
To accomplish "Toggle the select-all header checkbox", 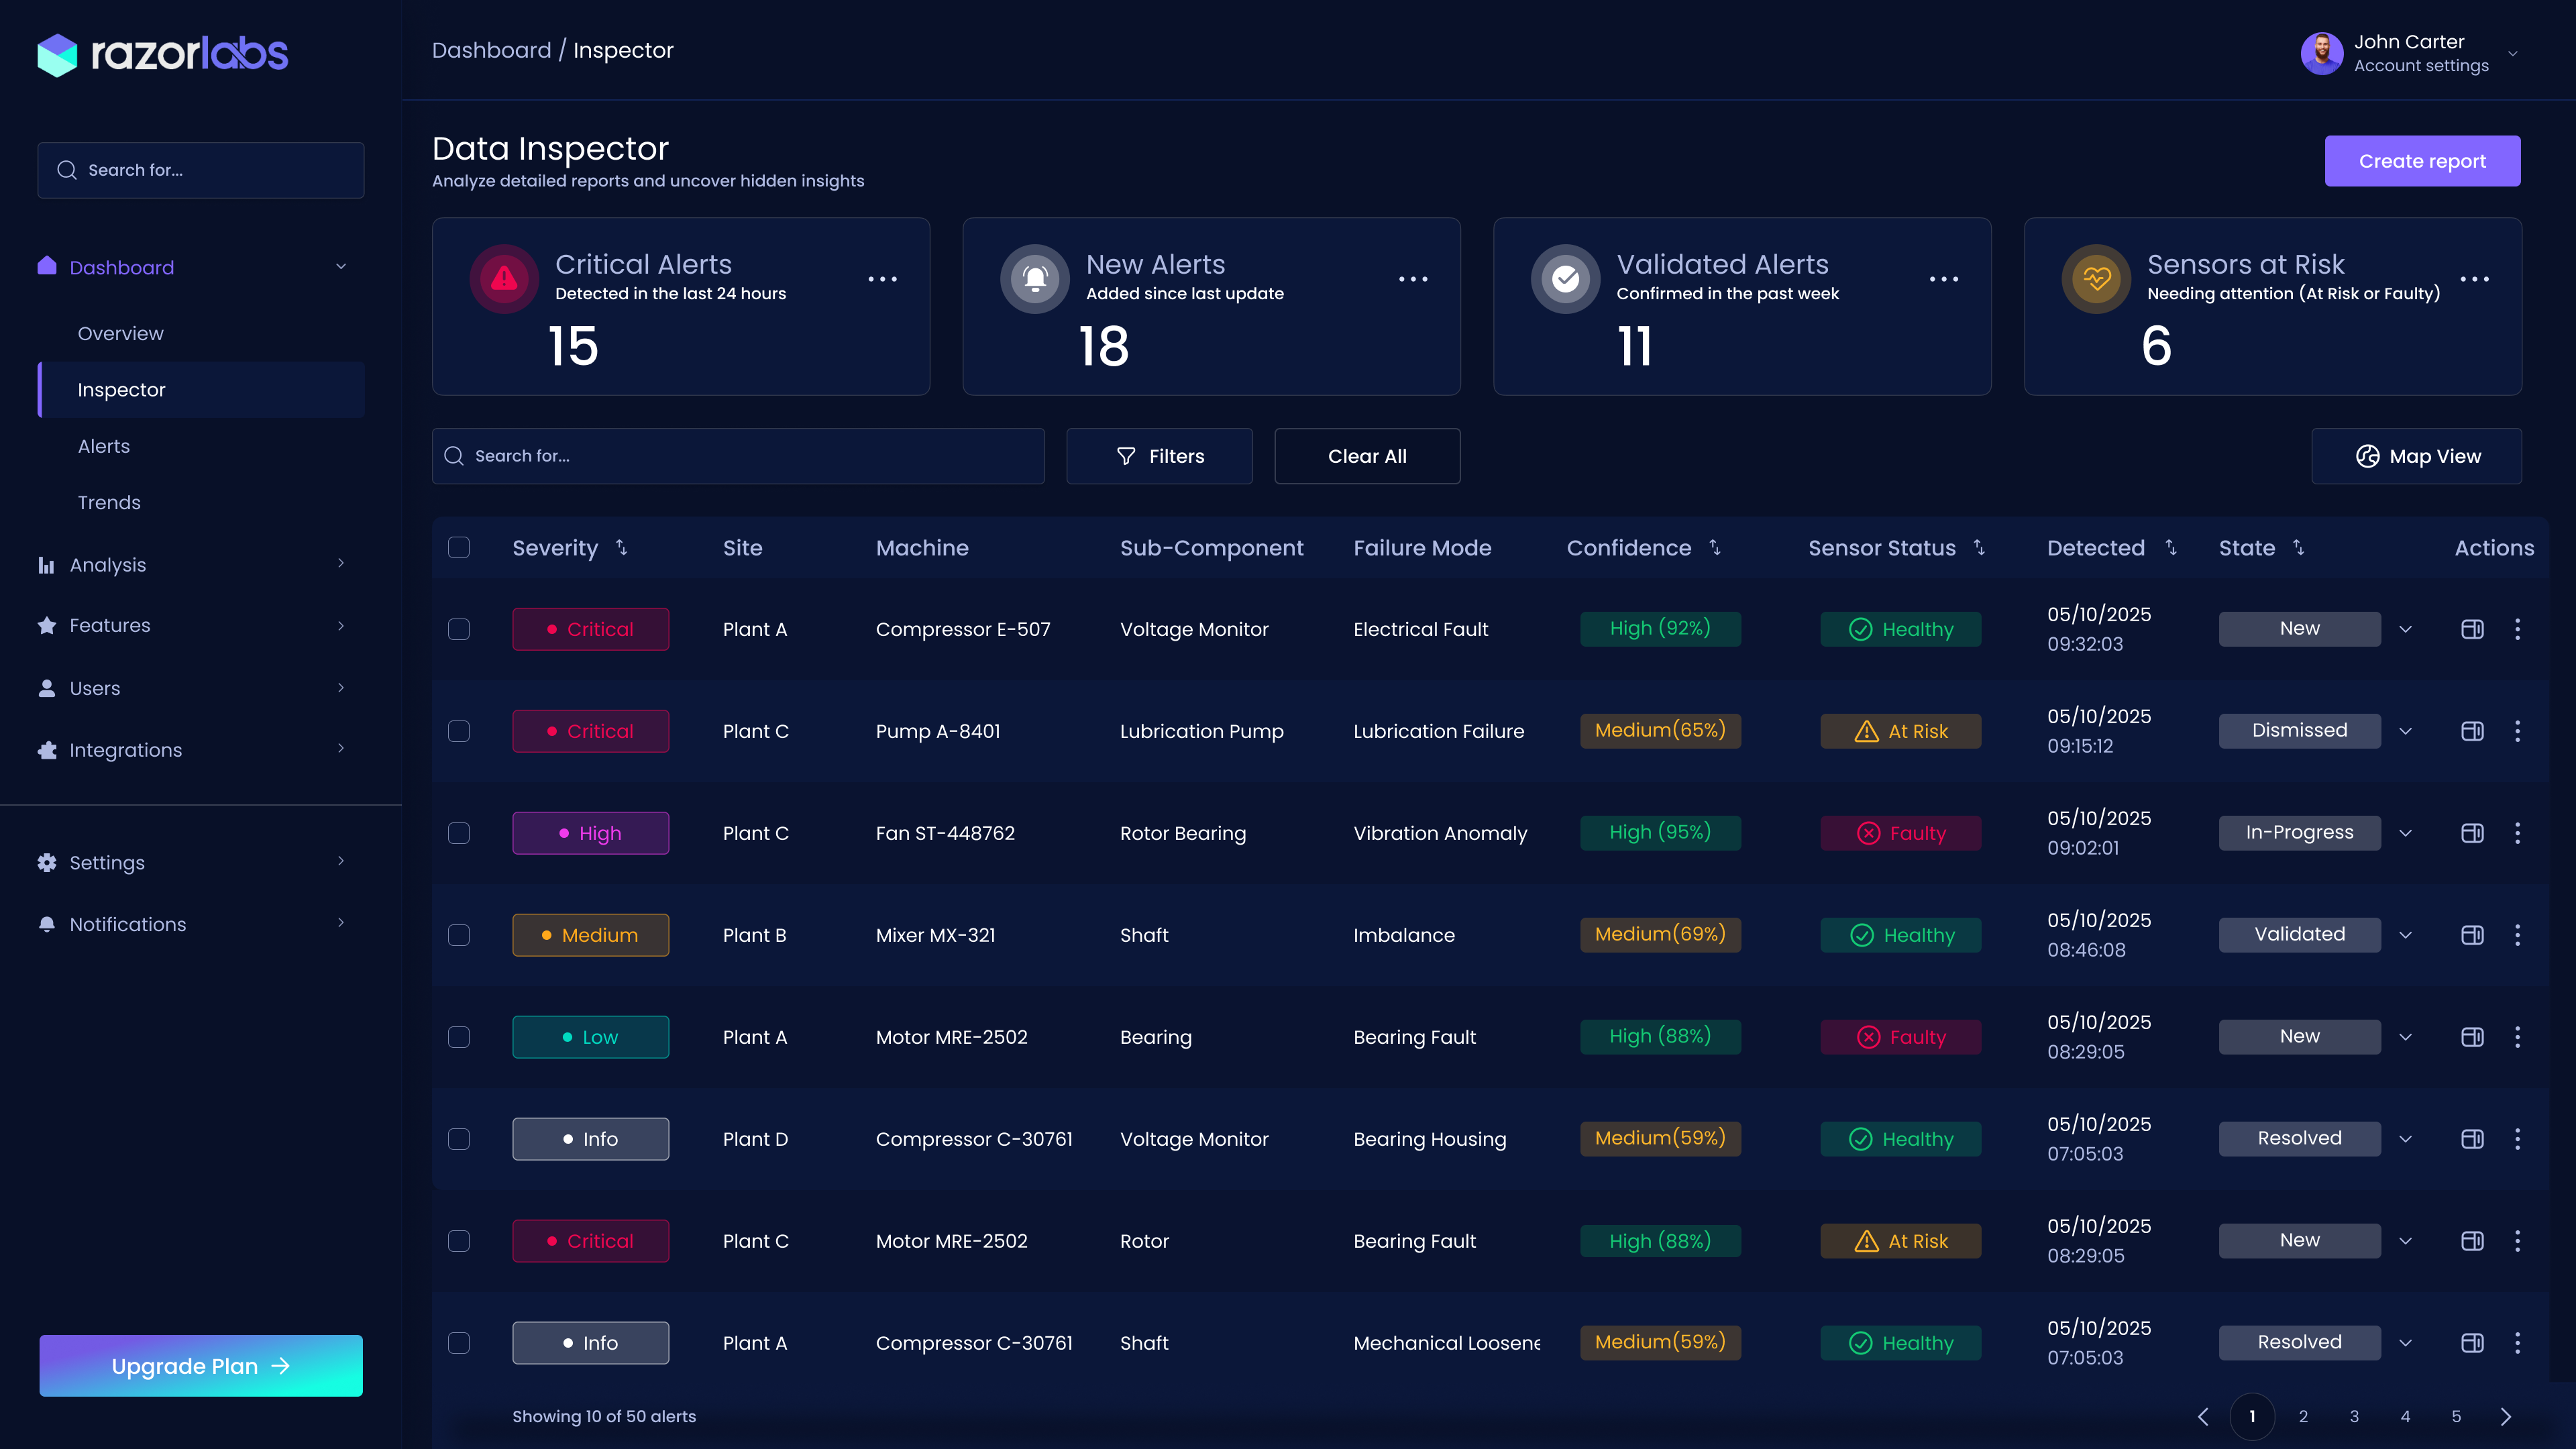I will (459, 547).
